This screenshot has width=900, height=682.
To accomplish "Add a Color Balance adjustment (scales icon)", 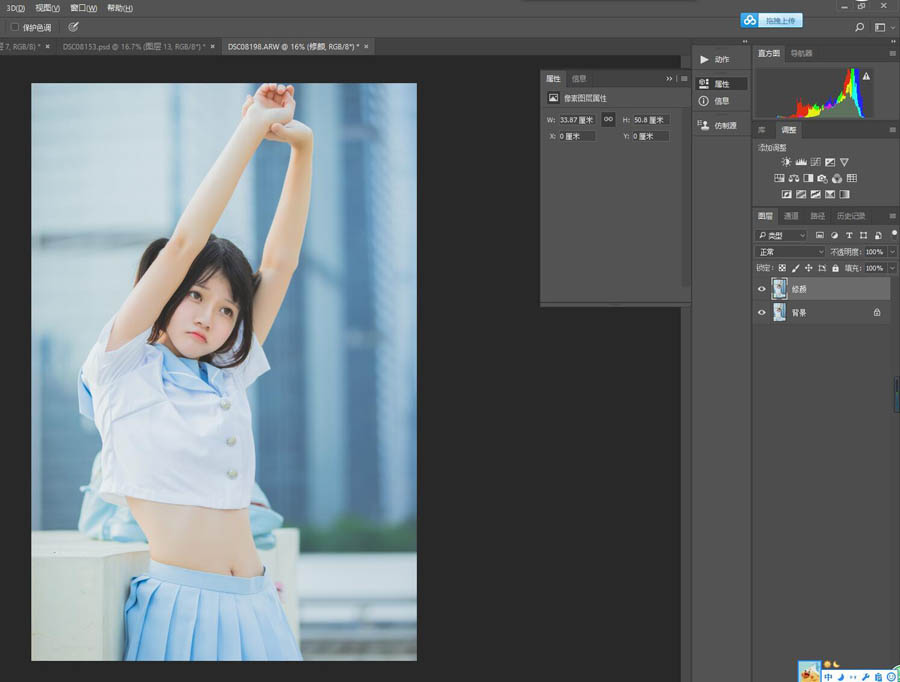I will coord(792,178).
